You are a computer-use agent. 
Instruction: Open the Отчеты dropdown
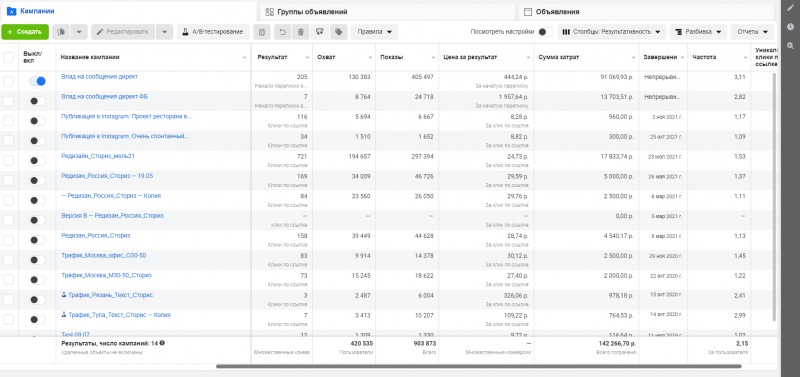tap(753, 32)
